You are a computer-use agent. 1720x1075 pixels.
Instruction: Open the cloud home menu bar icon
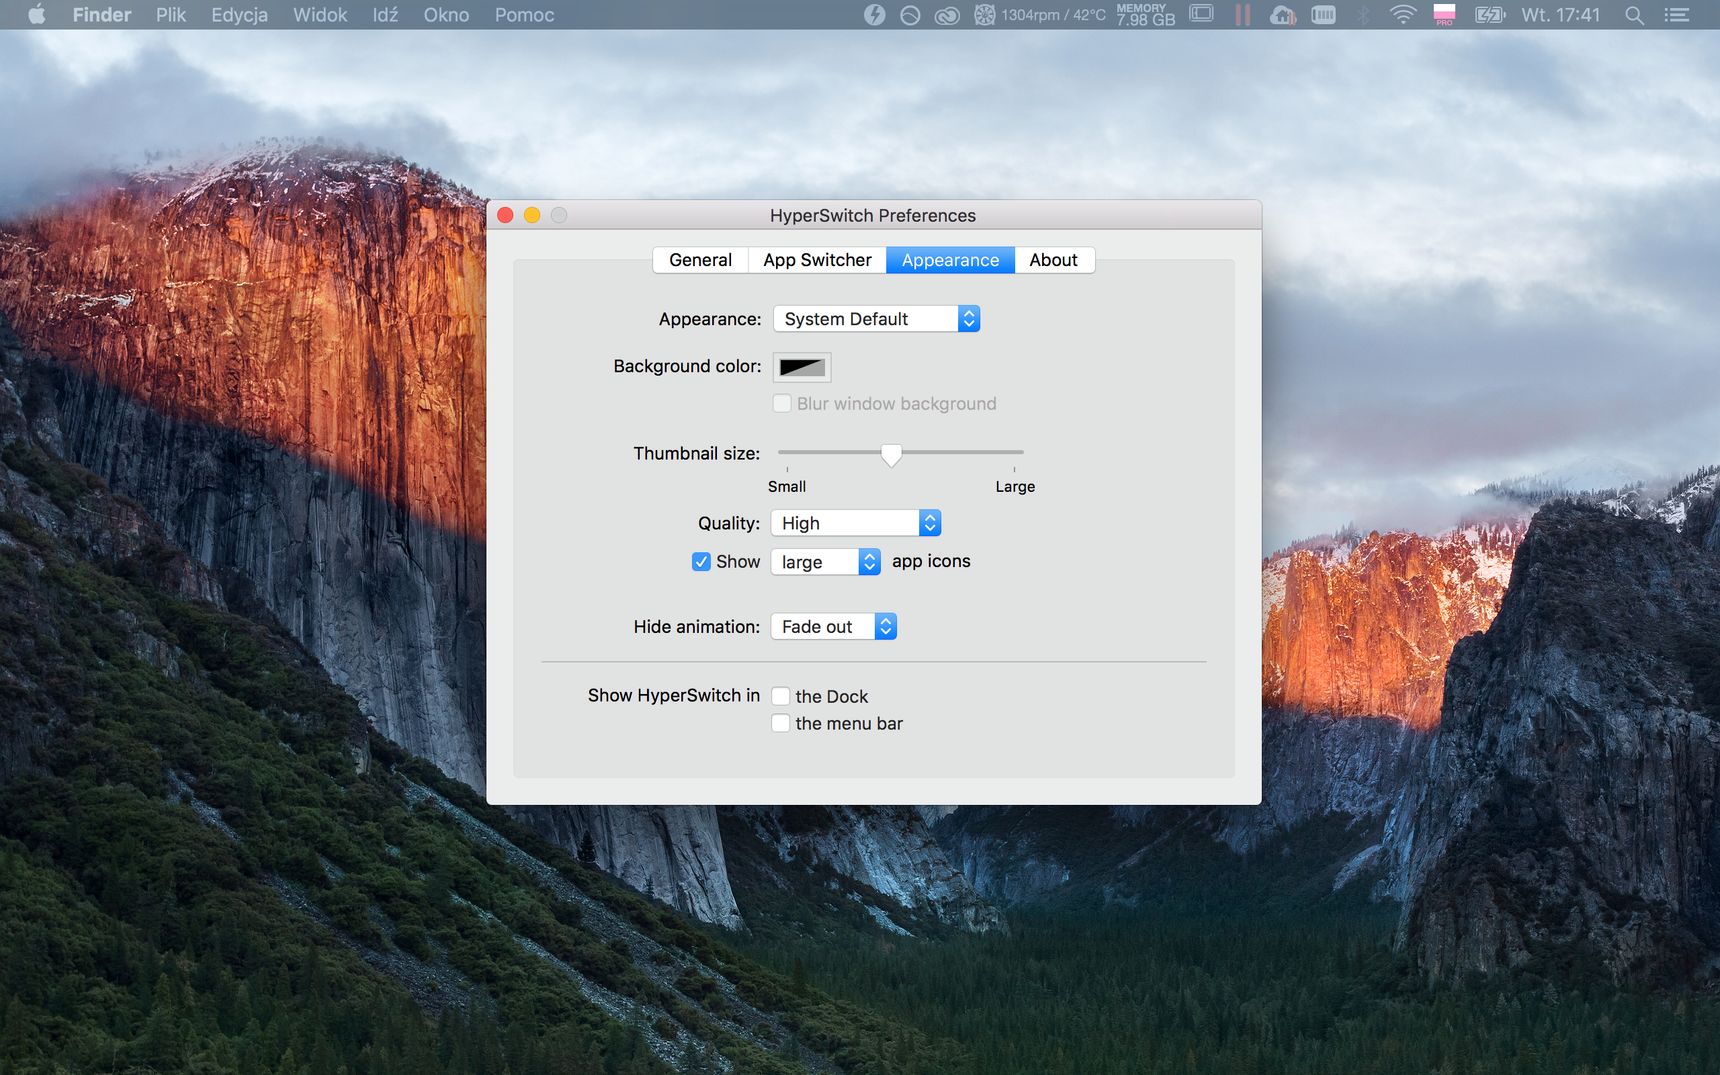(x=1283, y=15)
